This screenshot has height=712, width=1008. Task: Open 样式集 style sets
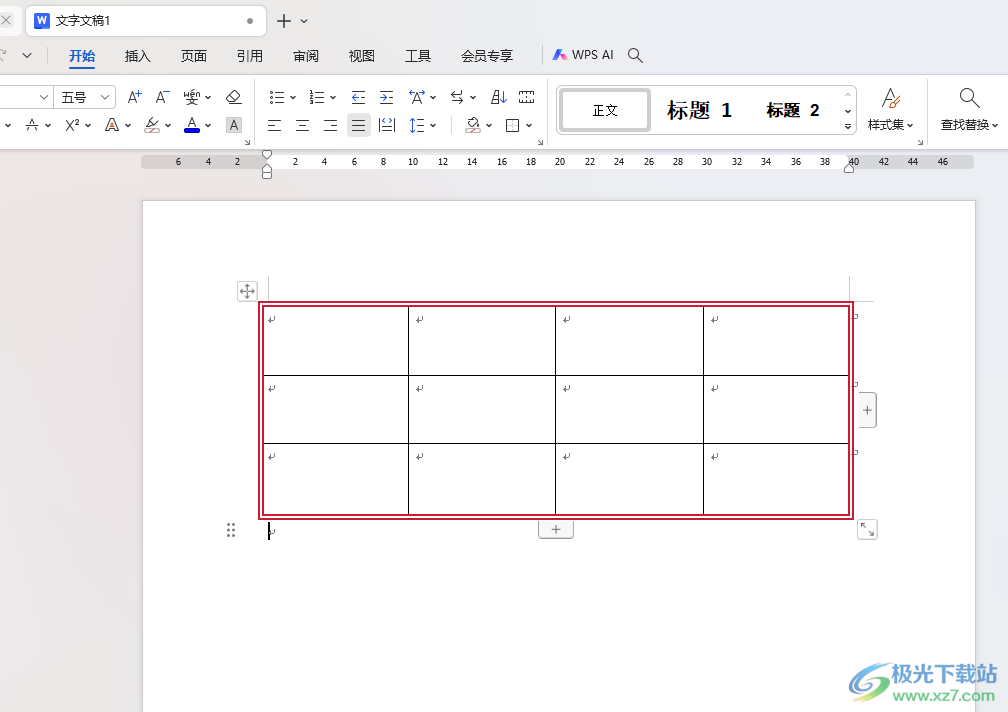click(890, 109)
